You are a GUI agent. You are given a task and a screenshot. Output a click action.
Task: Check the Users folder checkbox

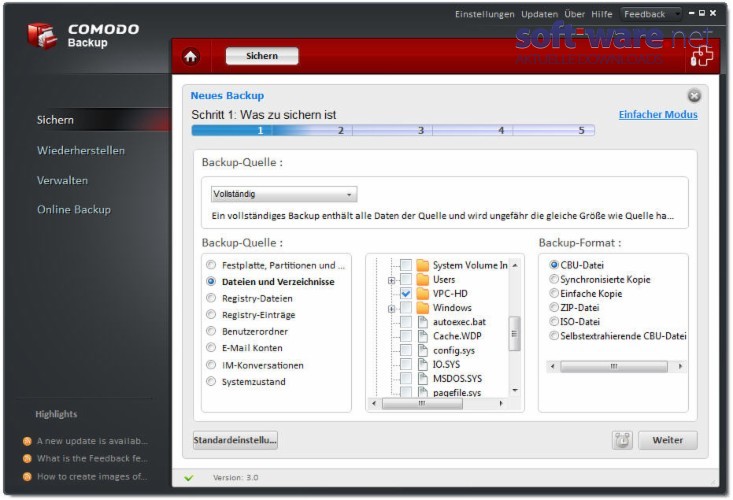406,279
